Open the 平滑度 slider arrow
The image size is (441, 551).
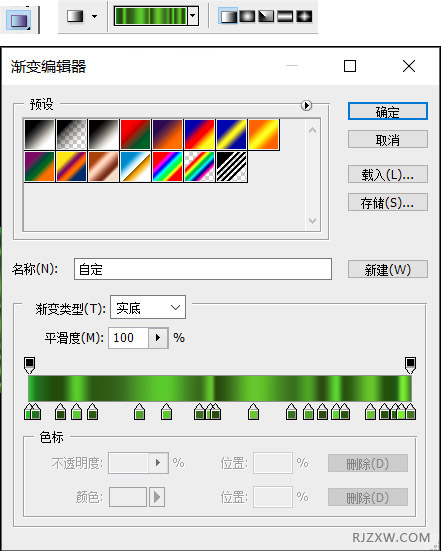pos(158,338)
